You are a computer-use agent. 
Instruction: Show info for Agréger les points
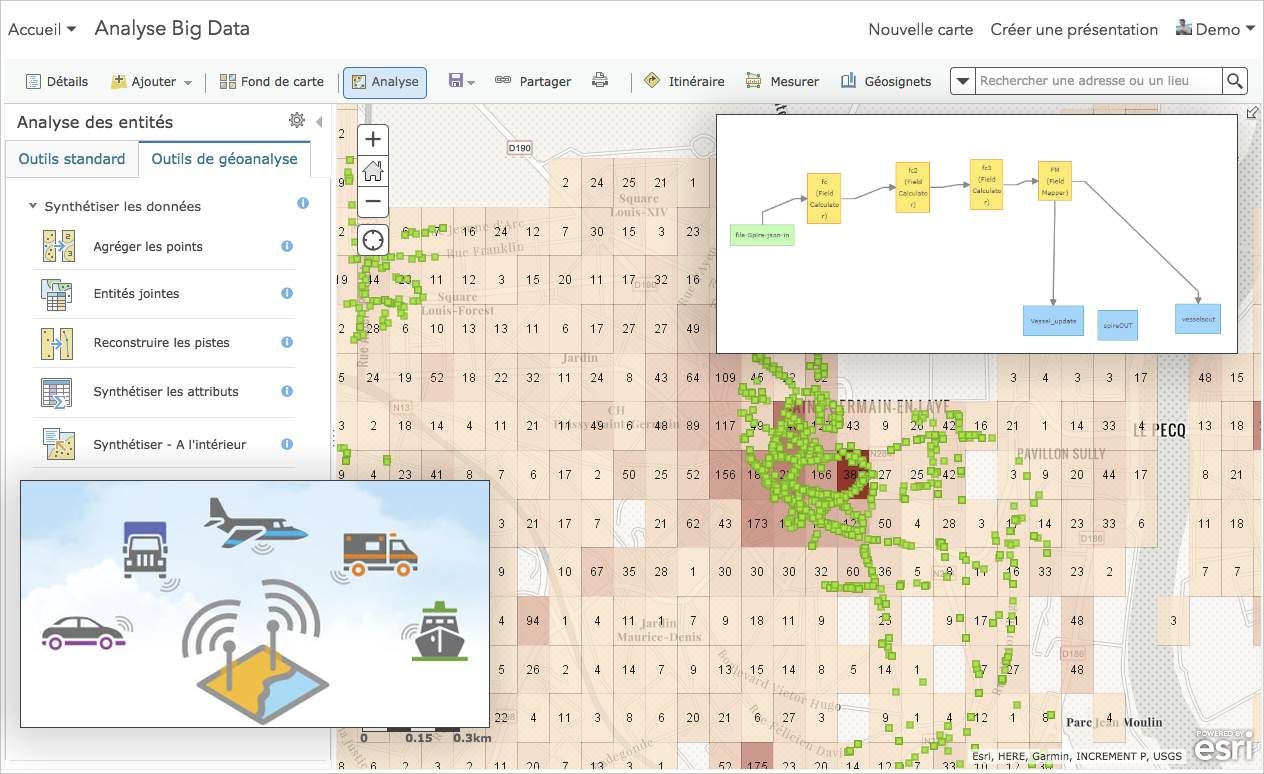287,246
